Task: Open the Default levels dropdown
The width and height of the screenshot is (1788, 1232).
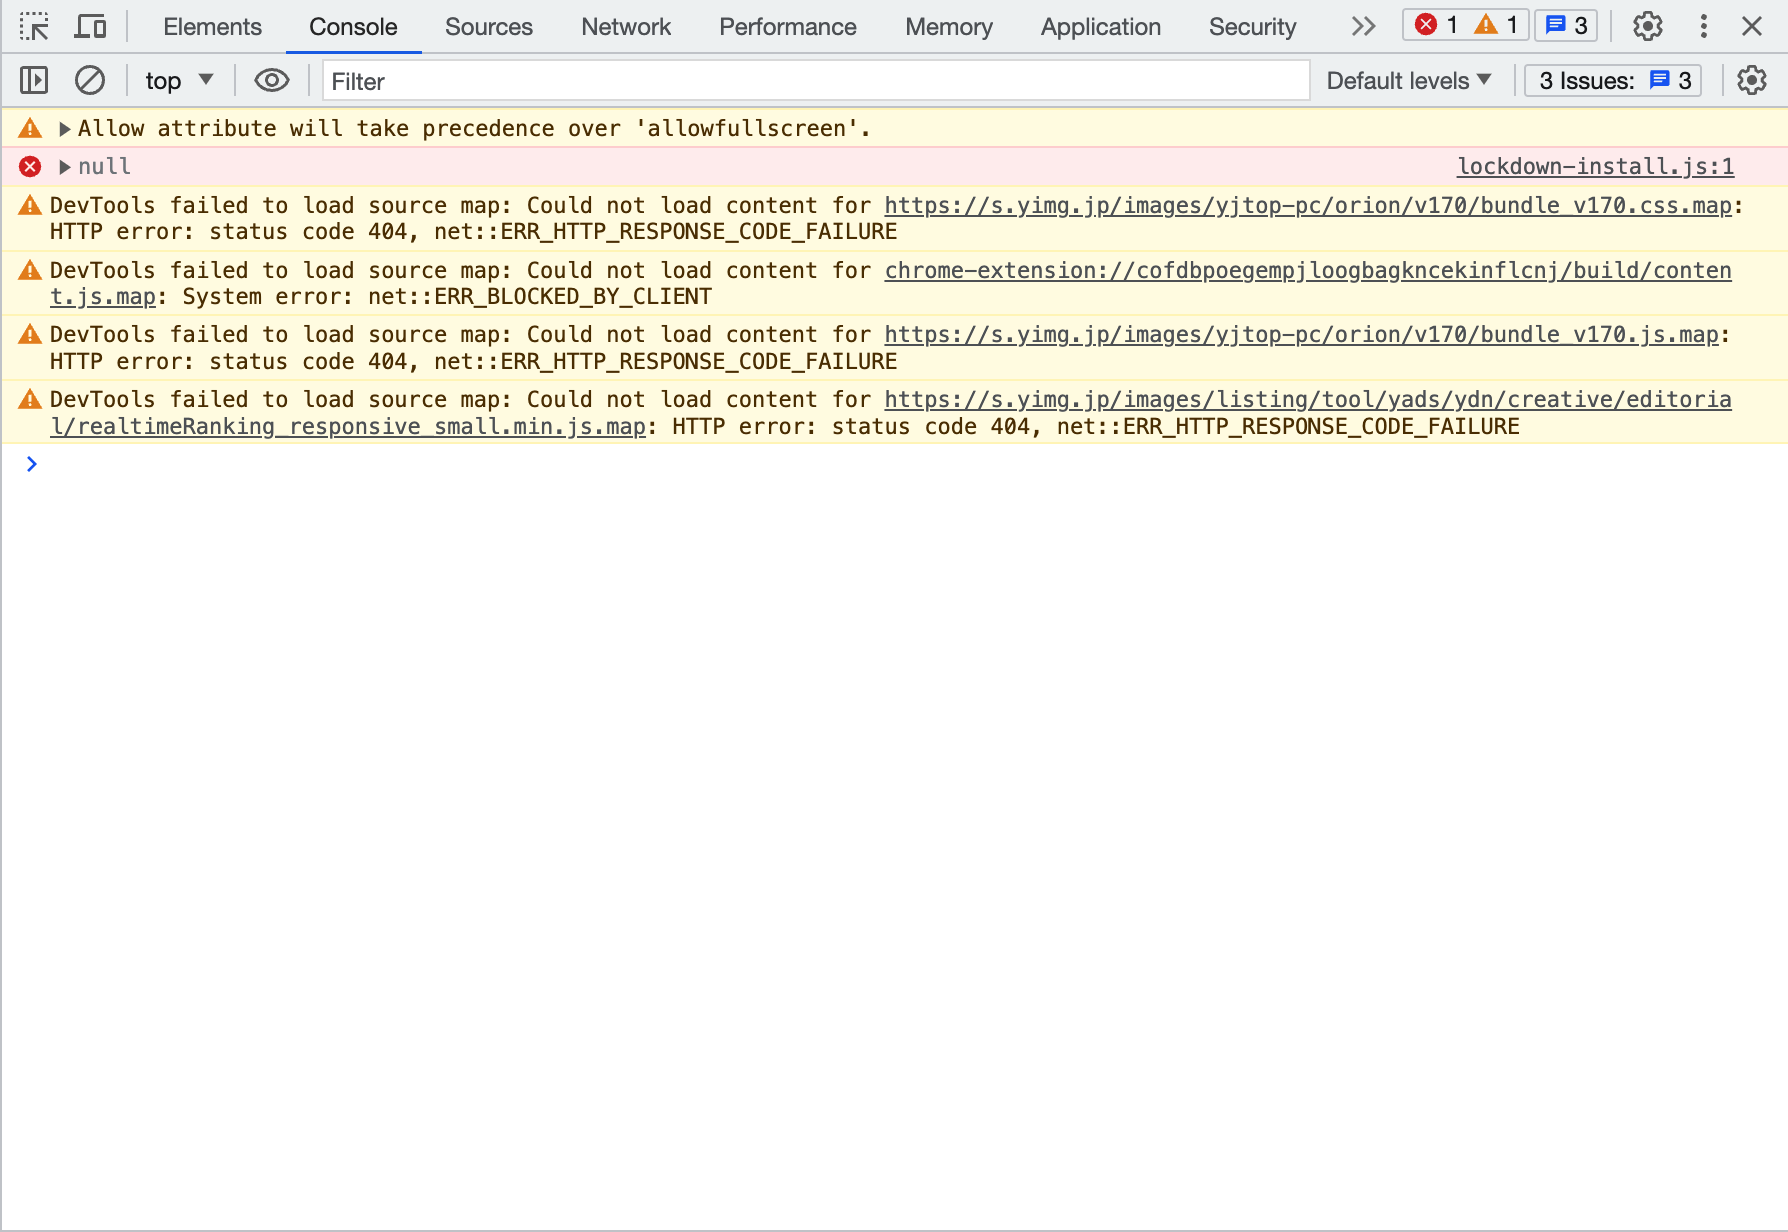Action: click(x=1408, y=80)
